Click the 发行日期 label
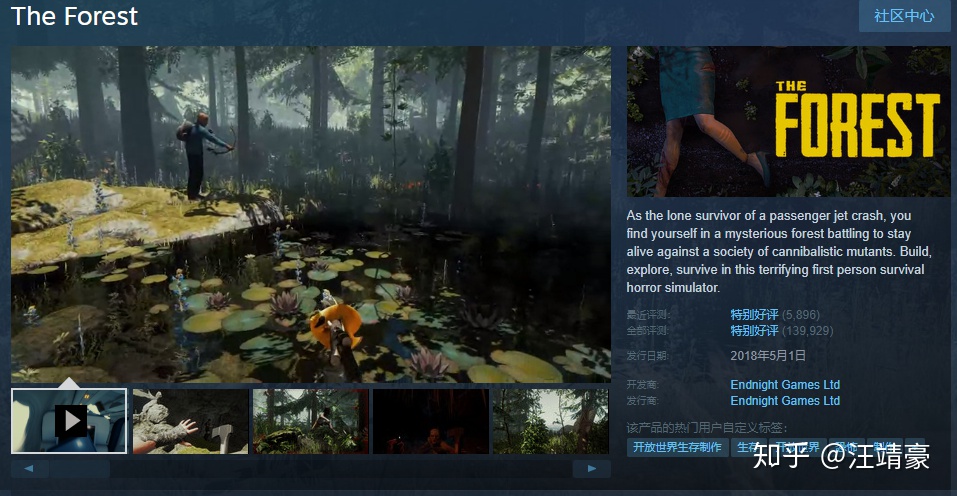957x496 pixels. coord(648,356)
